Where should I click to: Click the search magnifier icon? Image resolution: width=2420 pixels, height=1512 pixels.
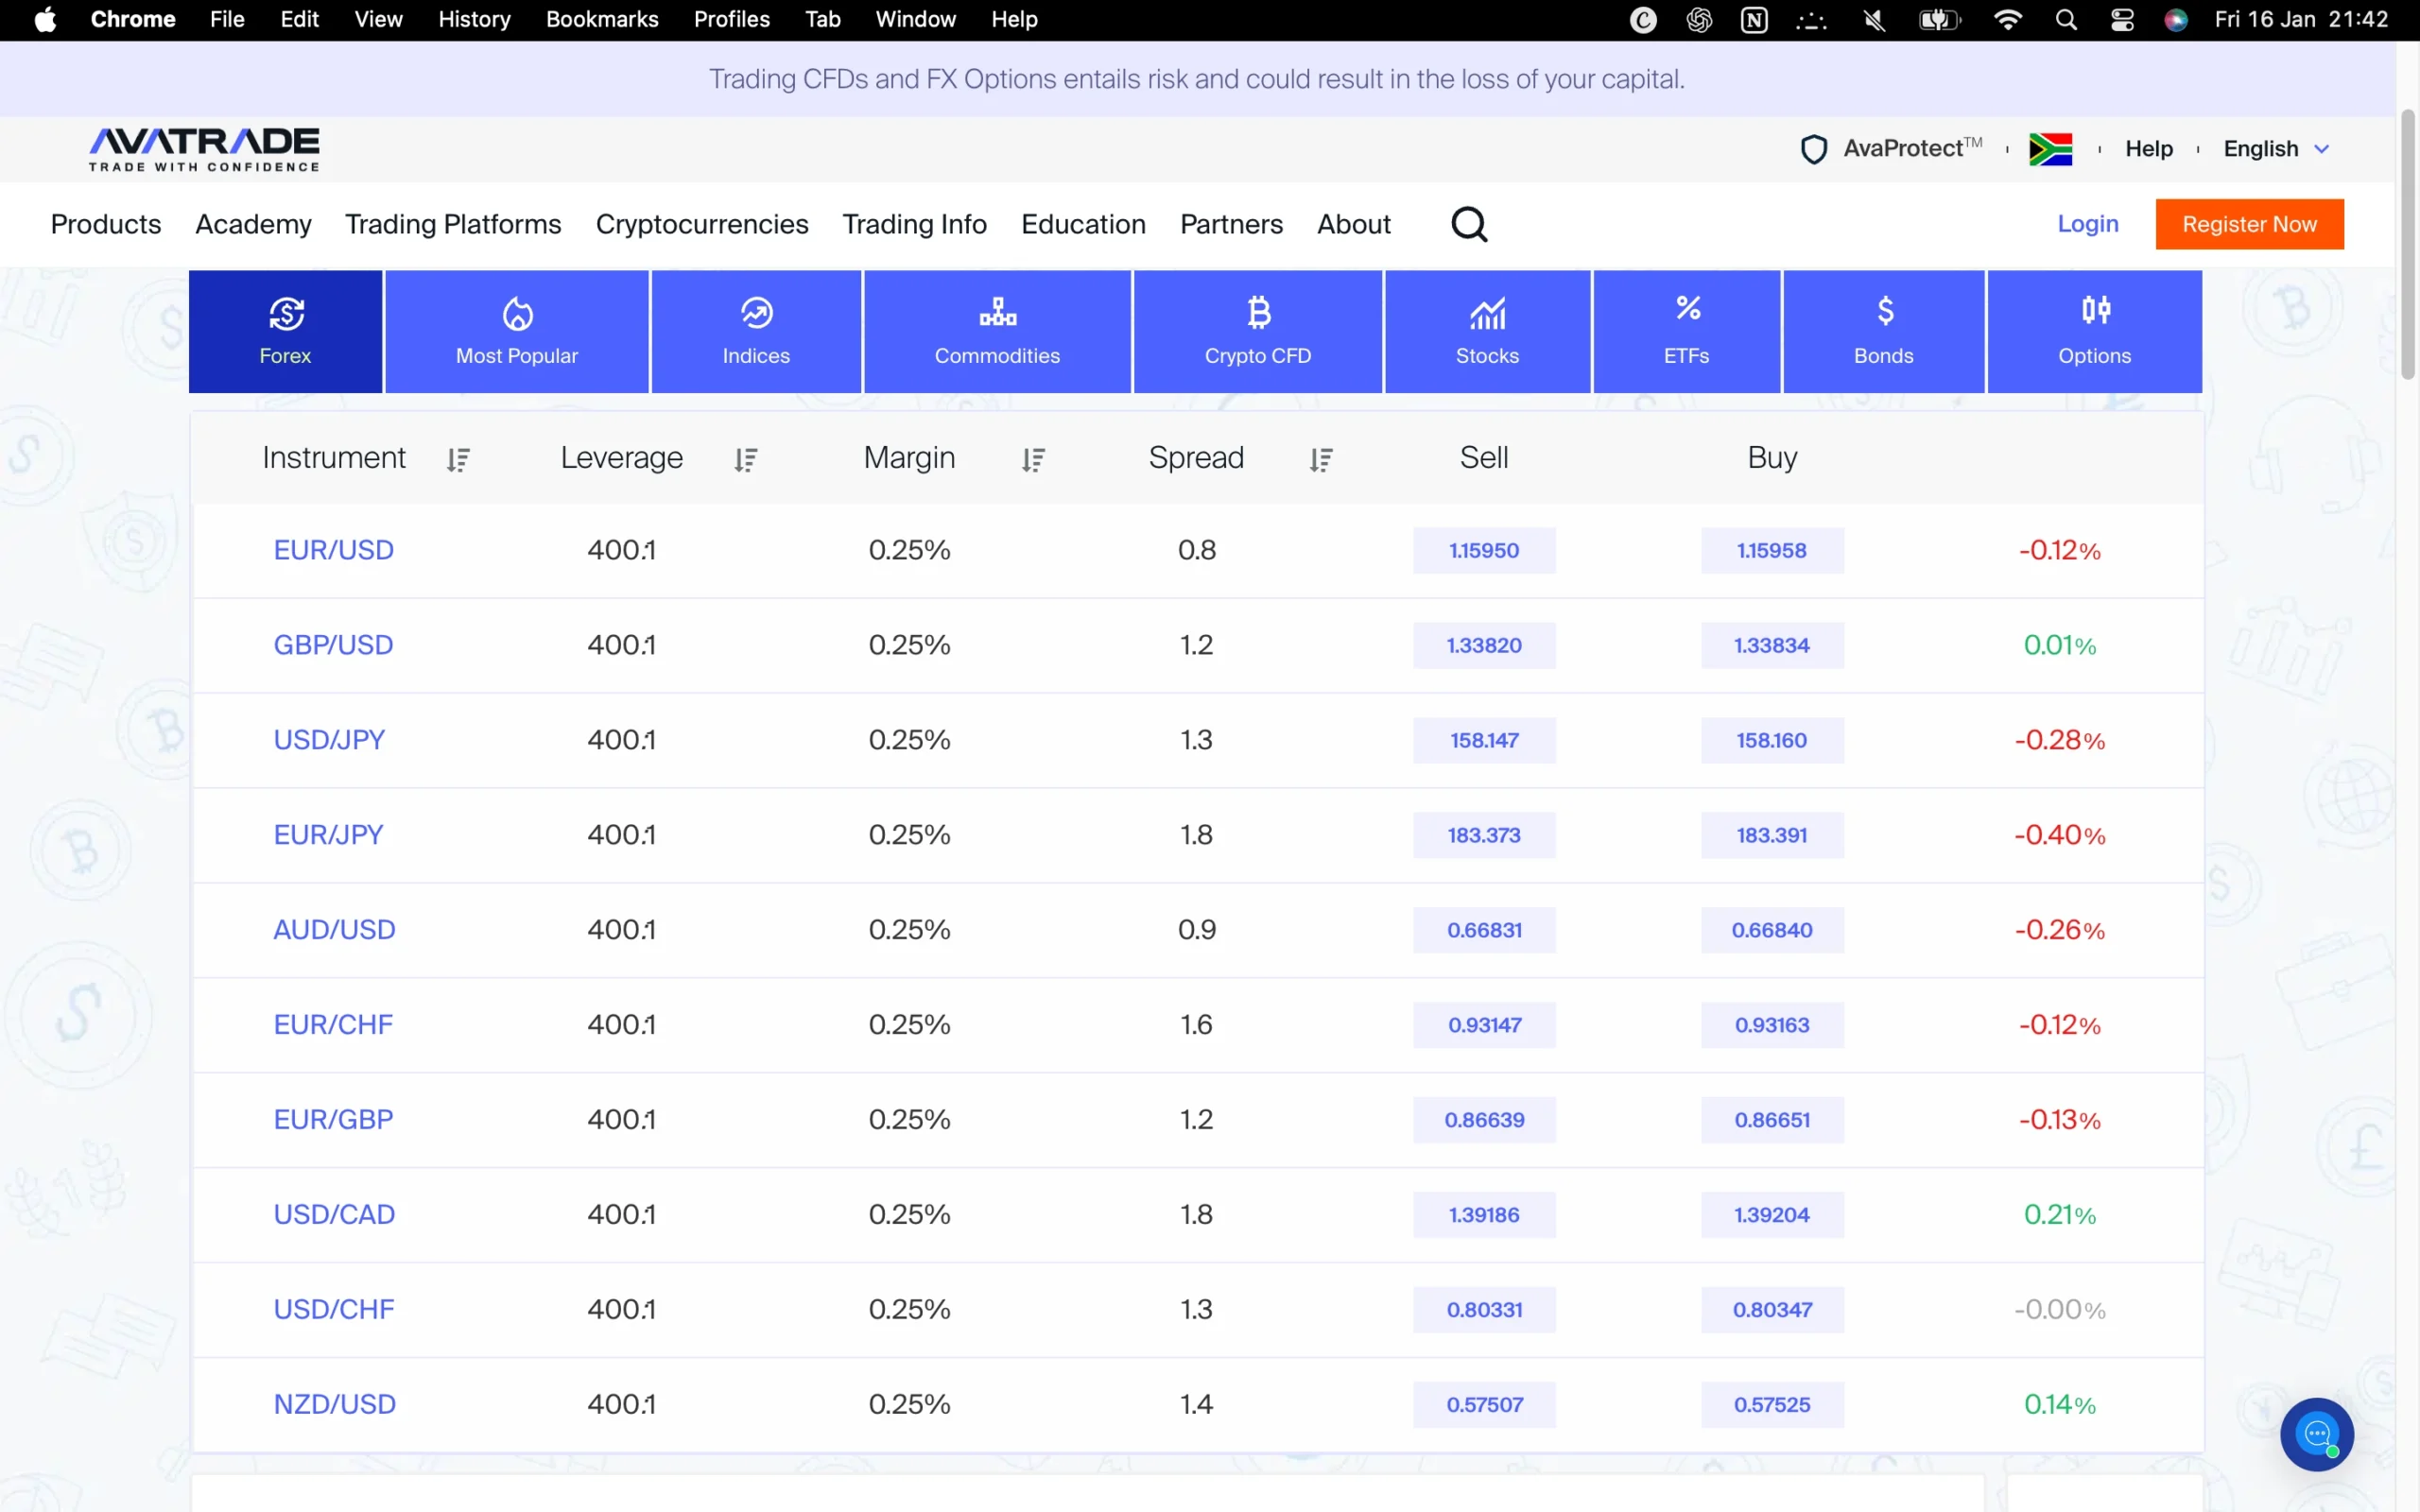point(1468,224)
